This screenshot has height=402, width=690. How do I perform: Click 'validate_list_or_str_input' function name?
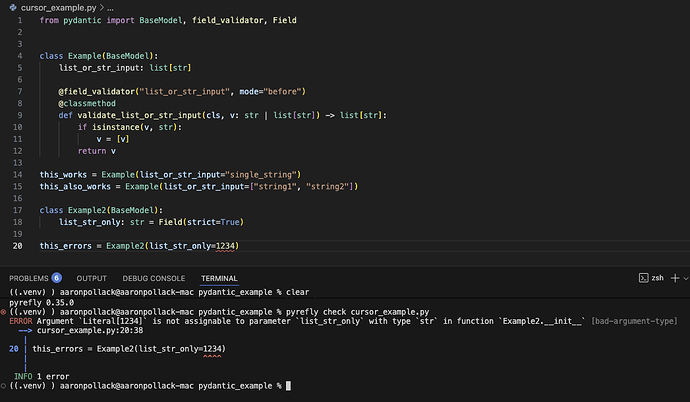[139, 115]
